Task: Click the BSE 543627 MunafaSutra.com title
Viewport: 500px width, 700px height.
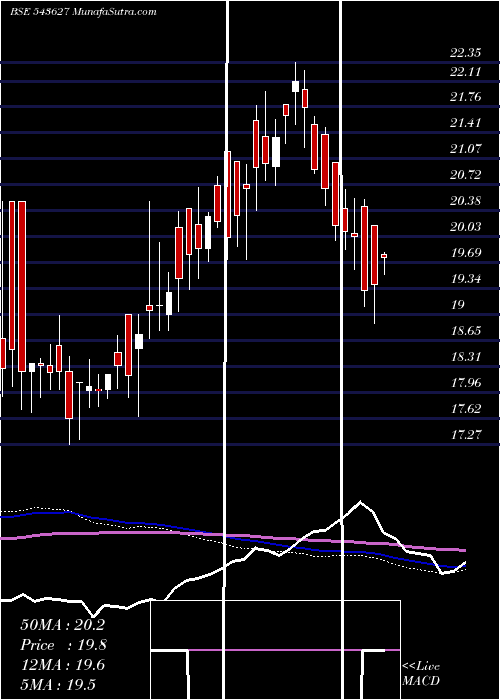Action: click(83, 12)
